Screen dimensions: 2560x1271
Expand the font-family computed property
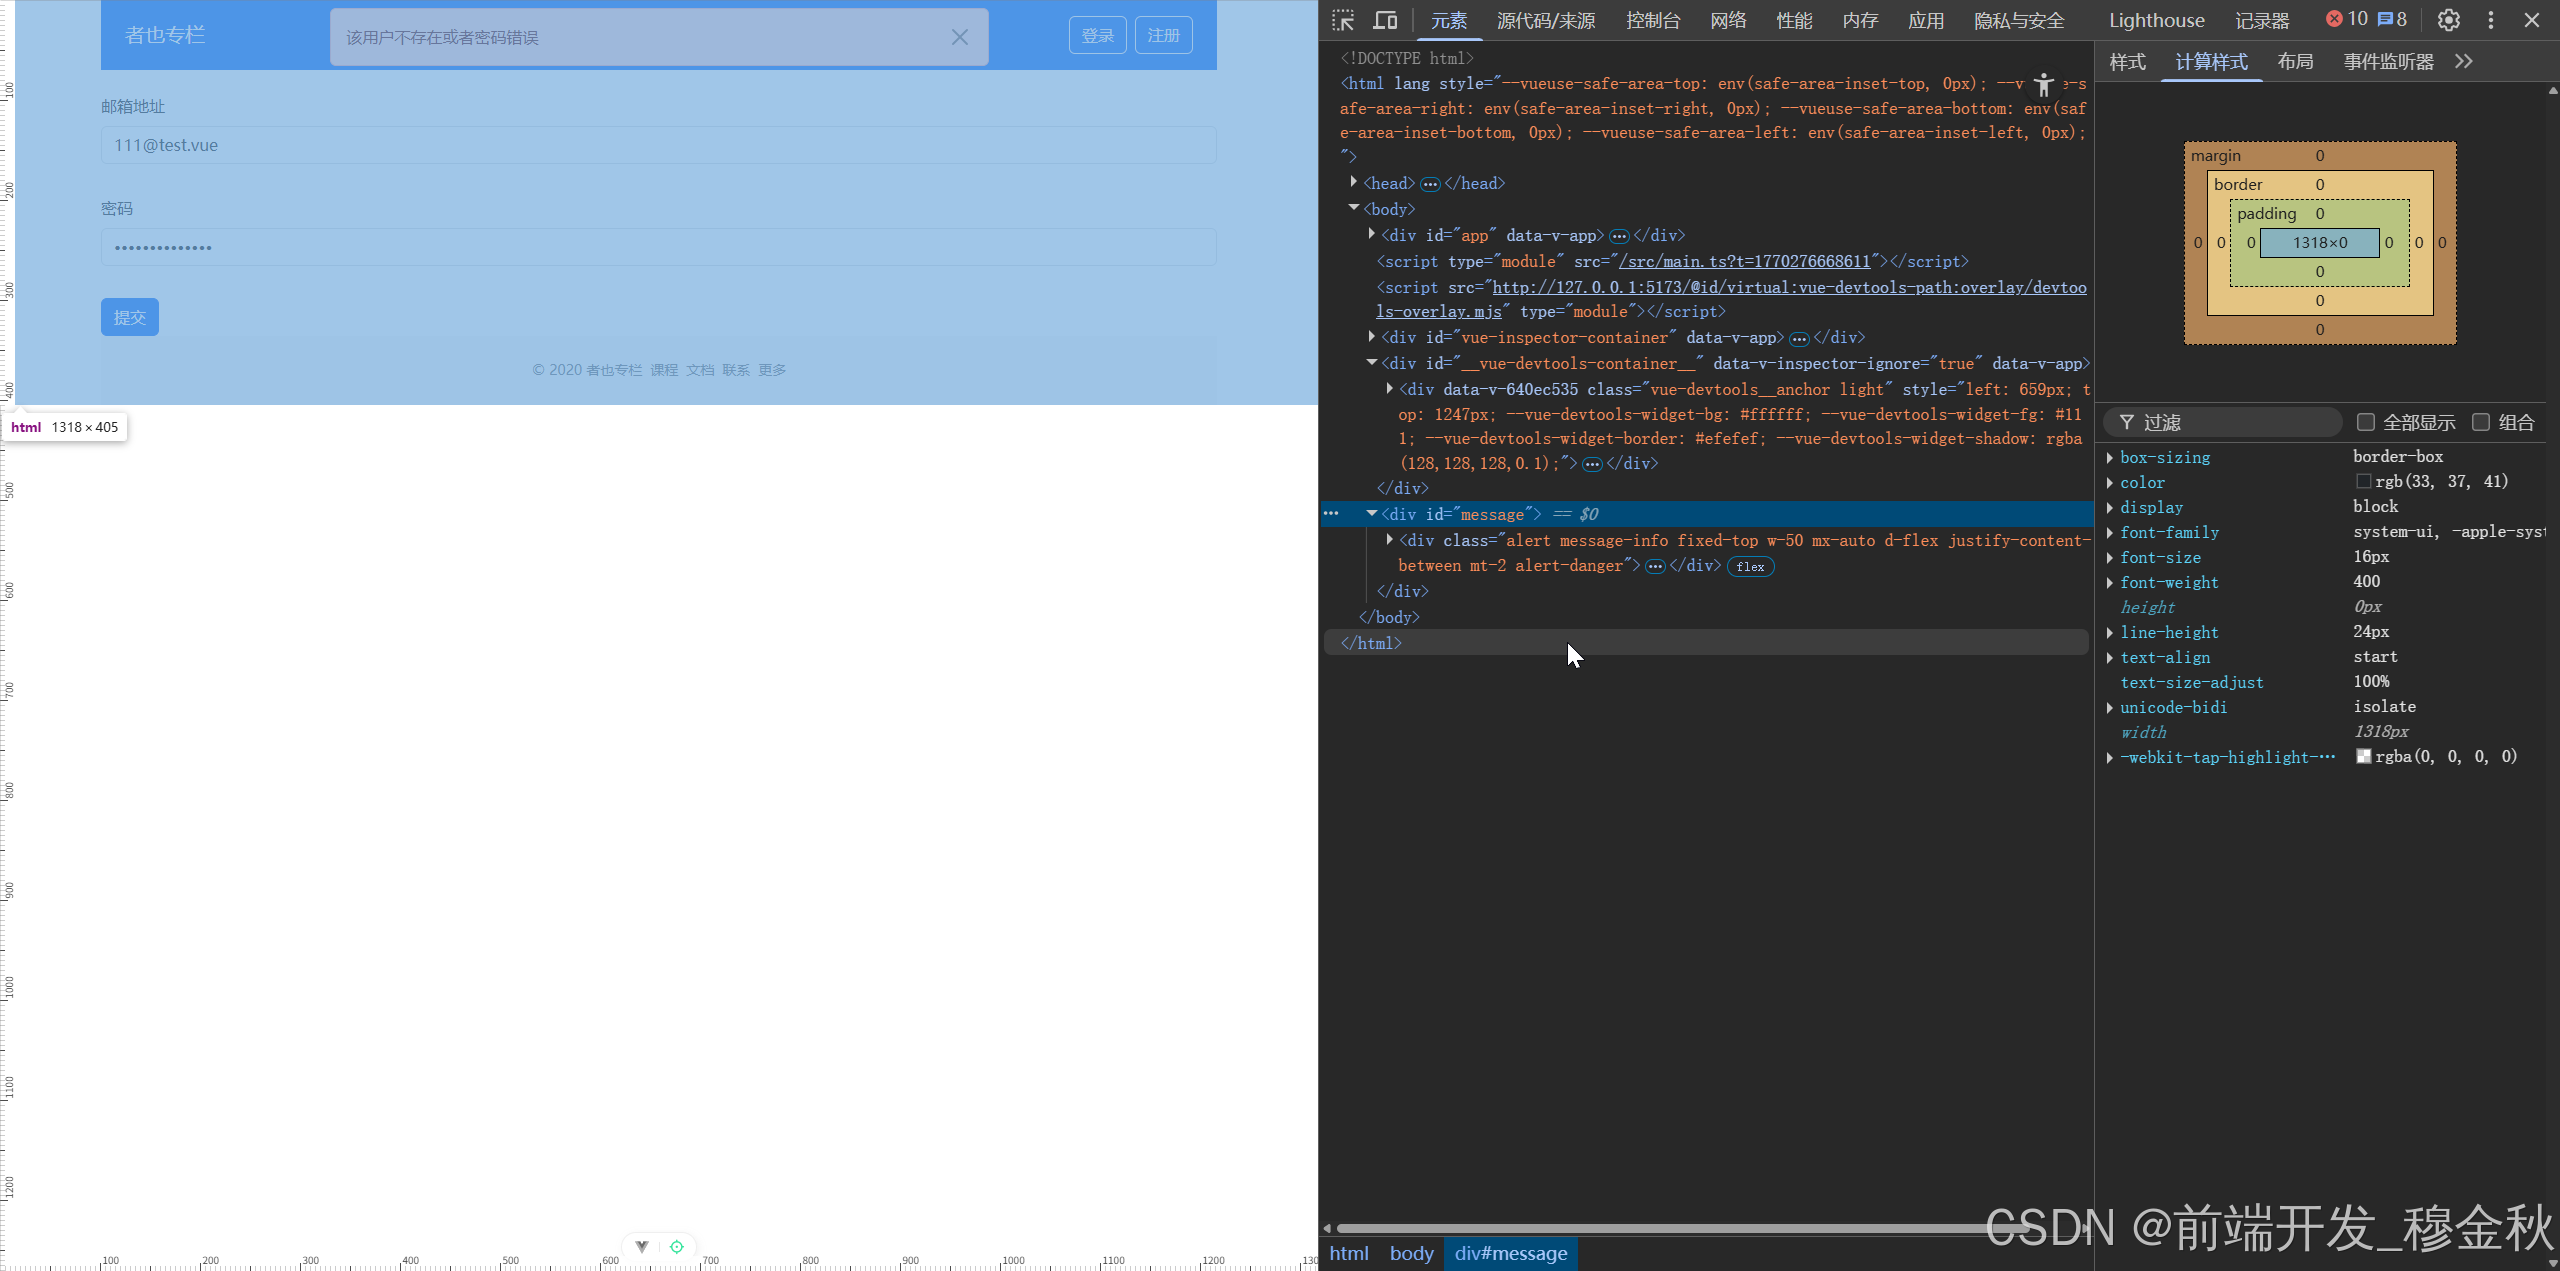pos(2110,533)
